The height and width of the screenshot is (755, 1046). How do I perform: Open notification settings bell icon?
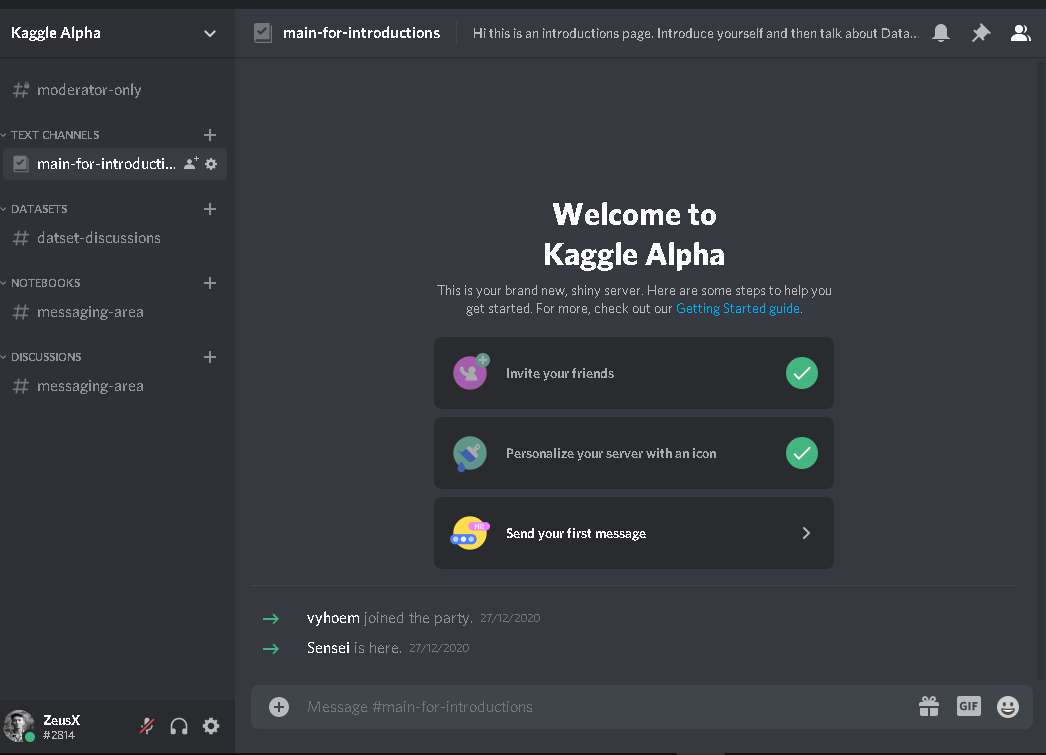coord(941,33)
